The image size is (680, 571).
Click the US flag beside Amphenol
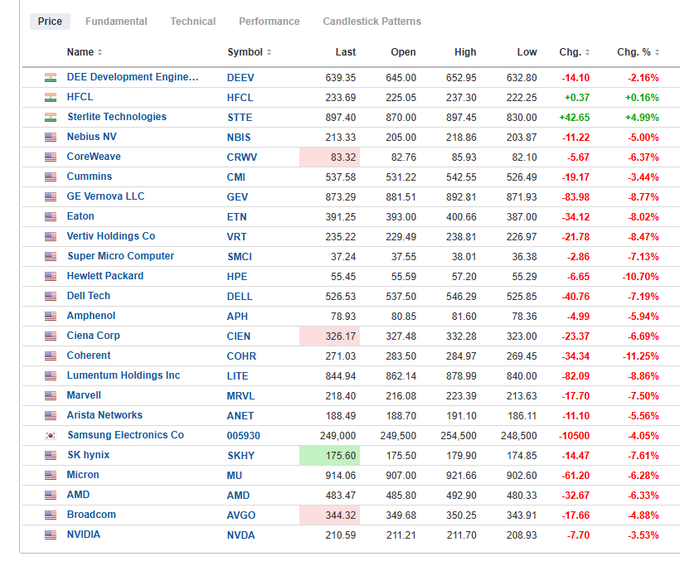pos(51,316)
